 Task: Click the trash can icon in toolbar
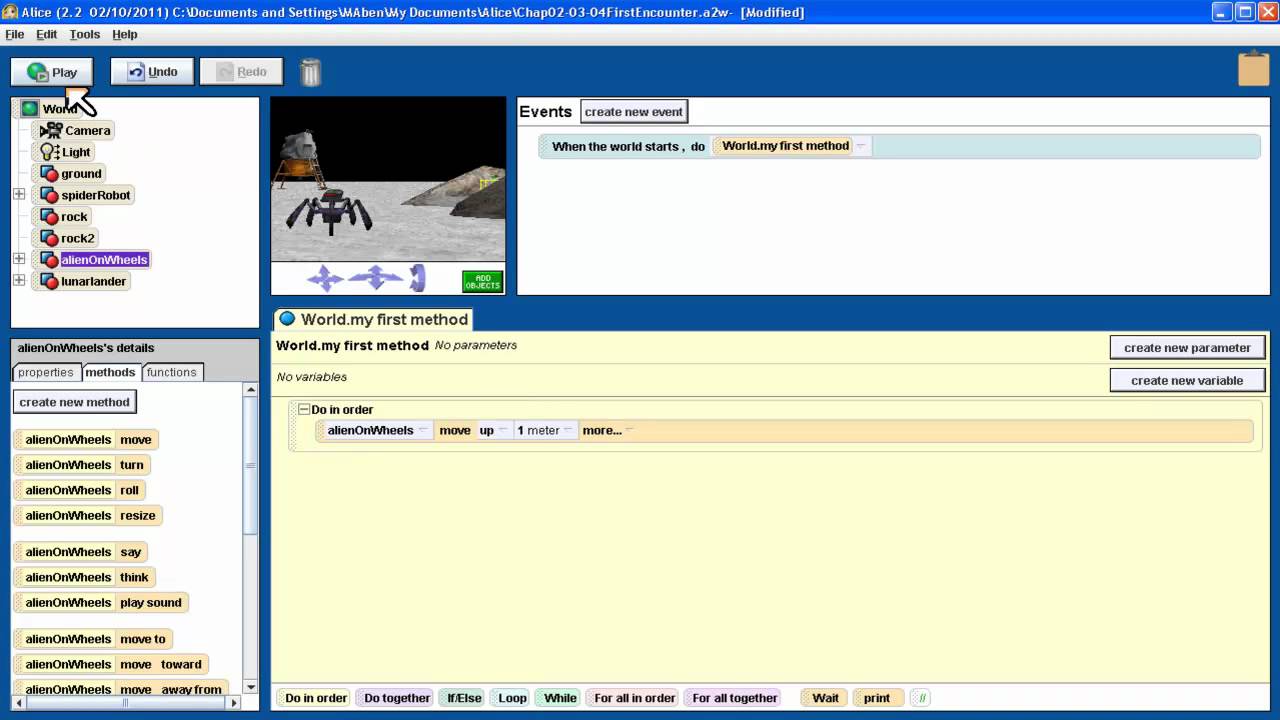coord(311,72)
